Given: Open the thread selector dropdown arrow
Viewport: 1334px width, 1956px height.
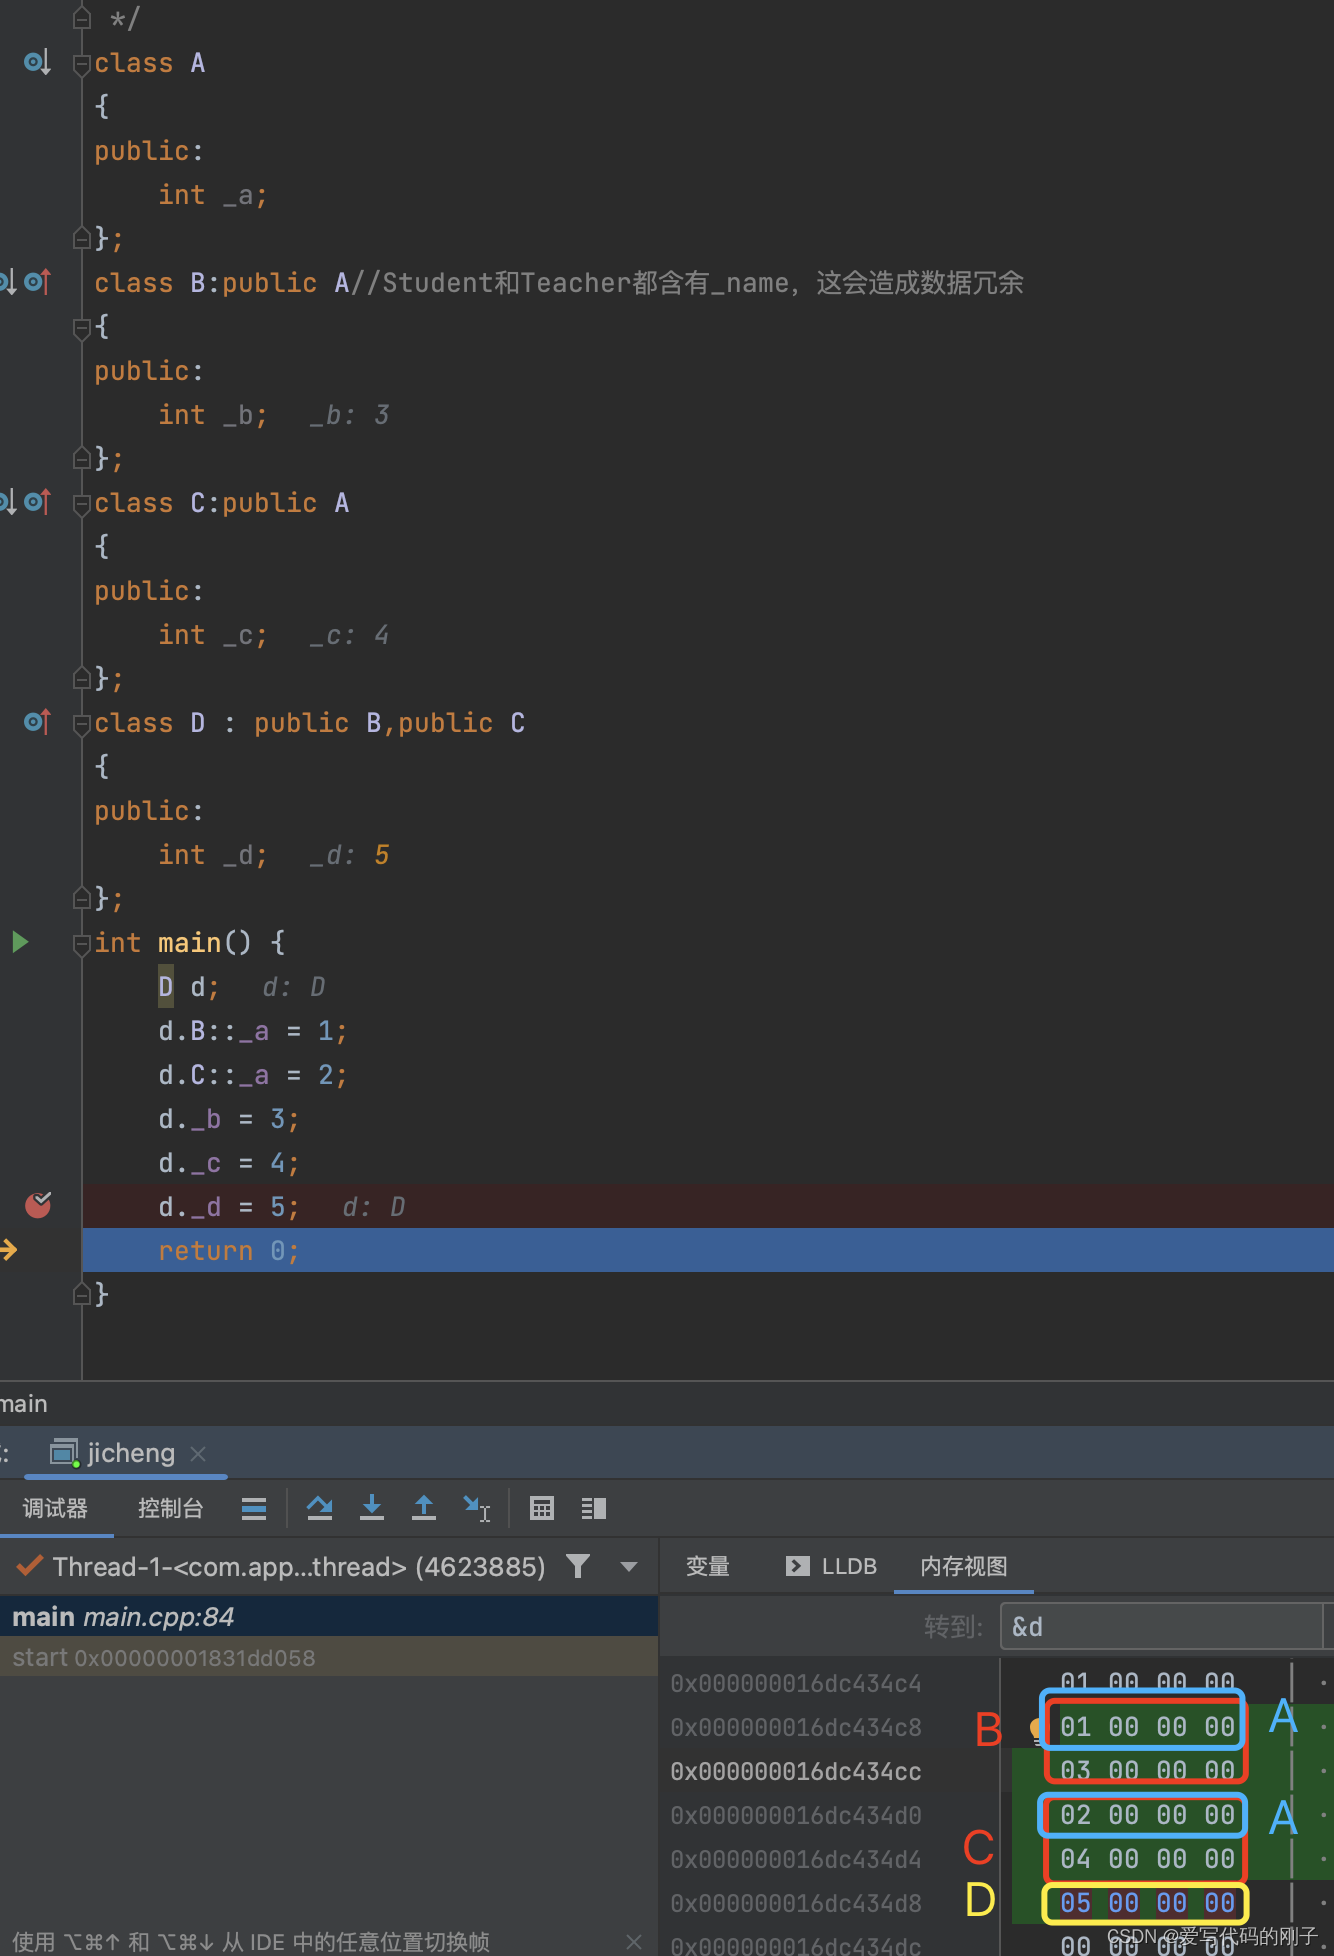Looking at the screenshot, I should click(x=629, y=1566).
